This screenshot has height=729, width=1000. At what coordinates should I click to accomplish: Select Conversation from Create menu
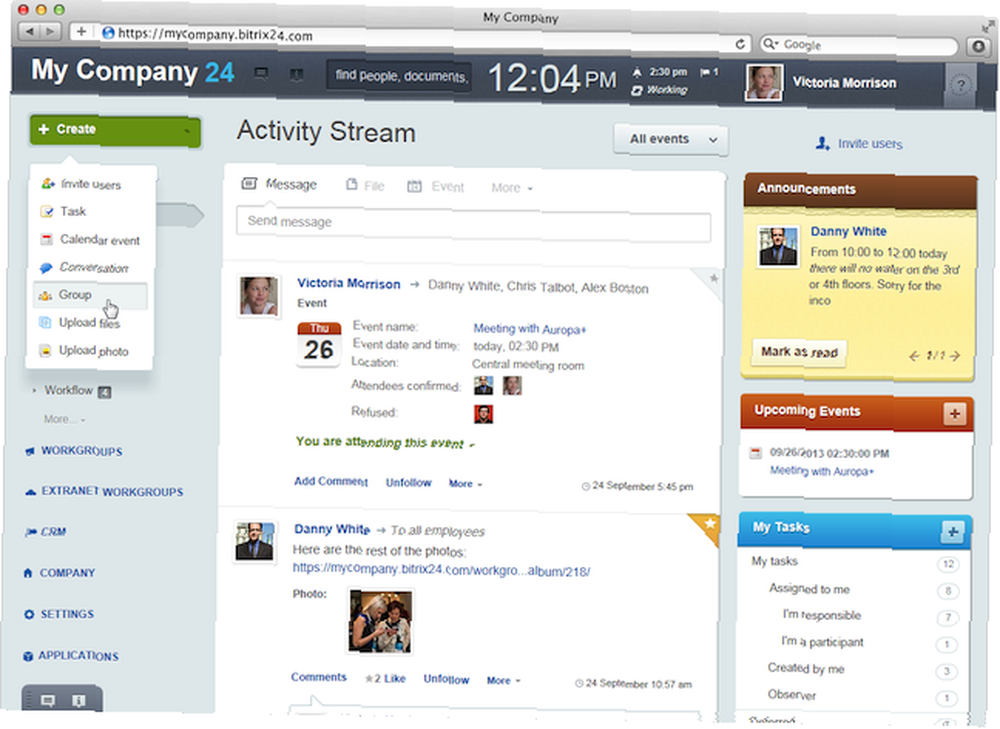click(94, 267)
